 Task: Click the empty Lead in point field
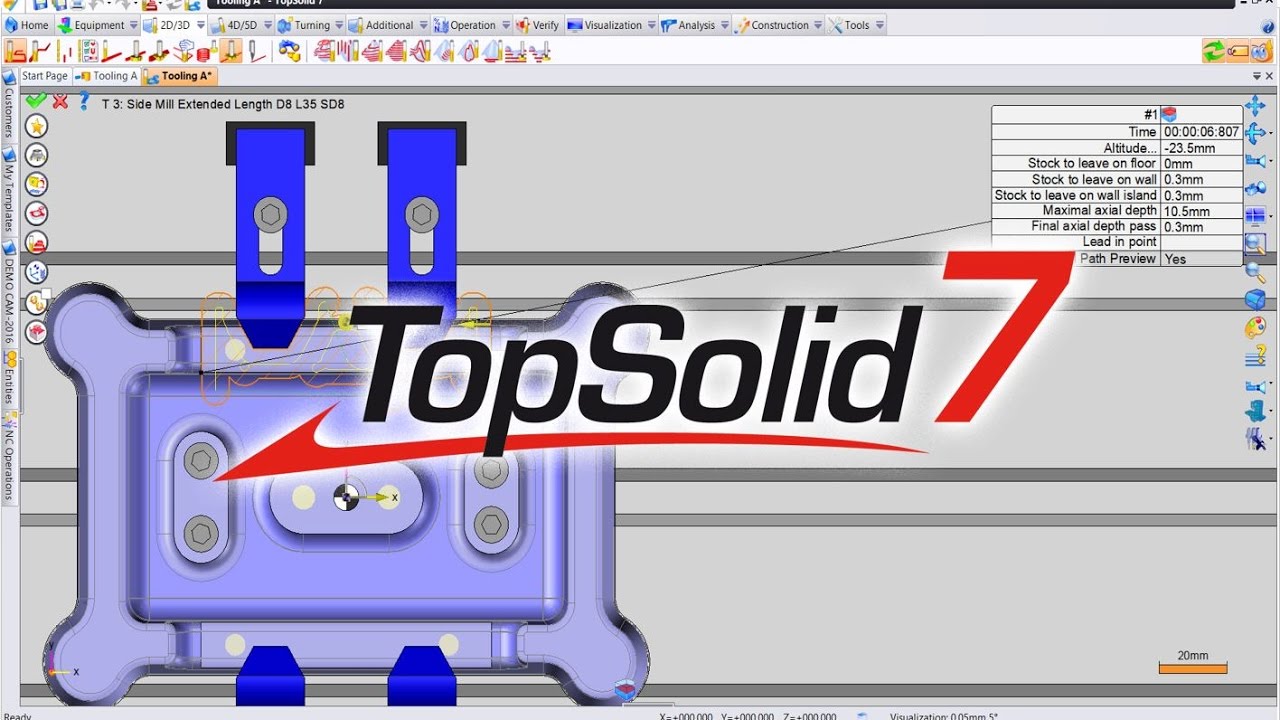[x=1202, y=242]
